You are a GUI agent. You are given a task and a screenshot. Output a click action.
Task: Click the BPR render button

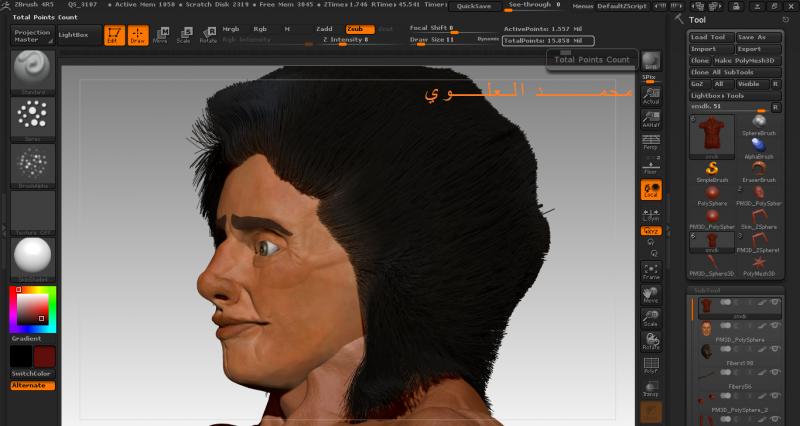pos(651,61)
